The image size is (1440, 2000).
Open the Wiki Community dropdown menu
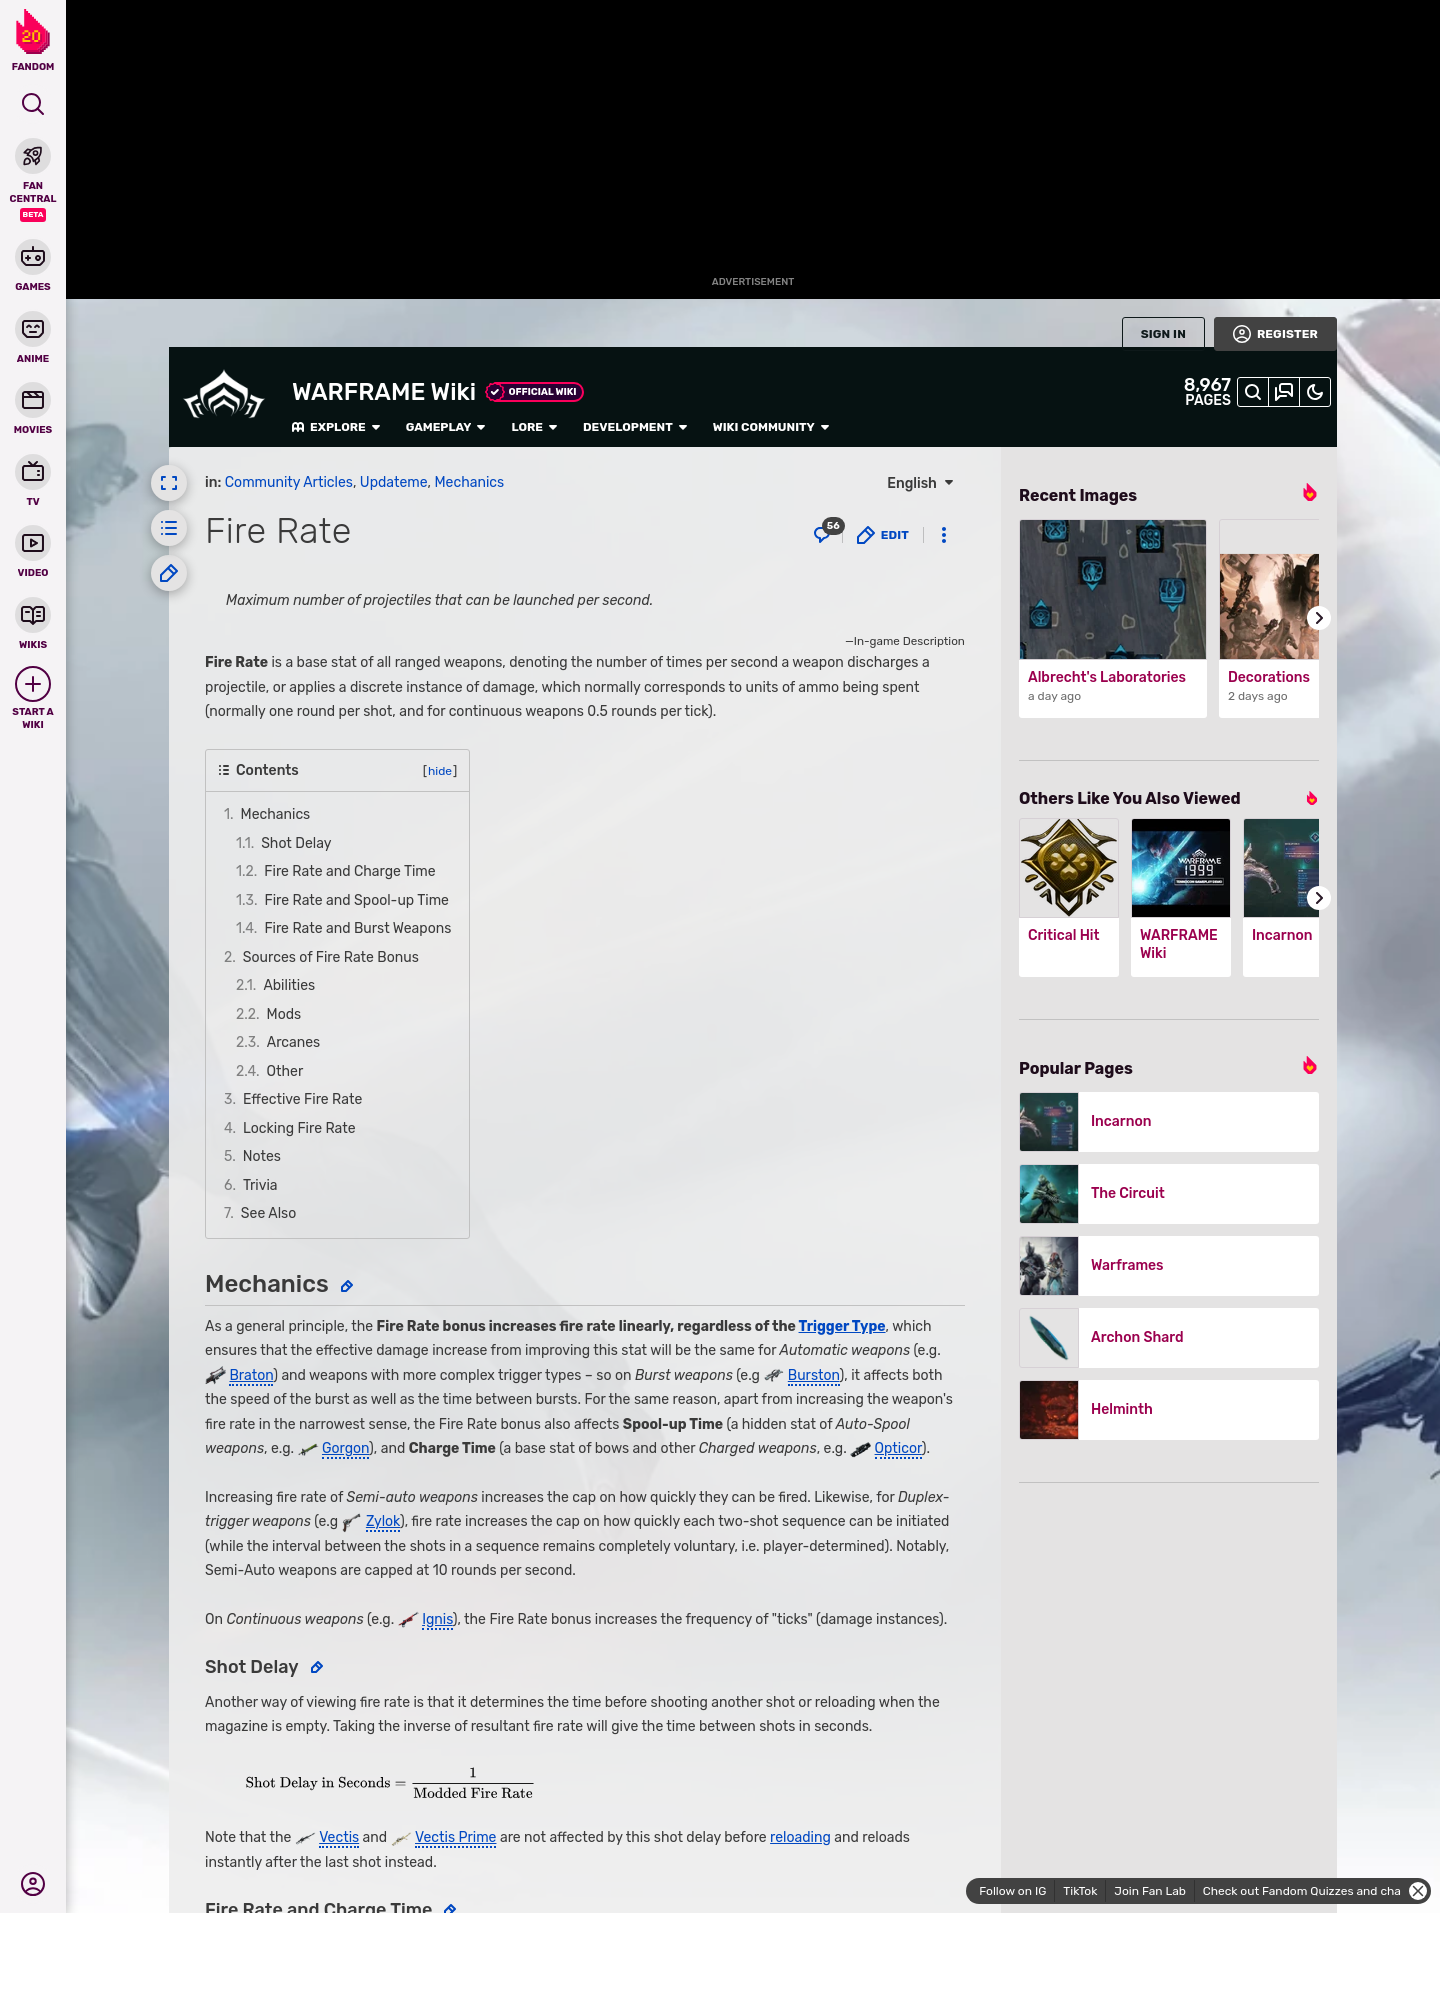tap(771, 427)
